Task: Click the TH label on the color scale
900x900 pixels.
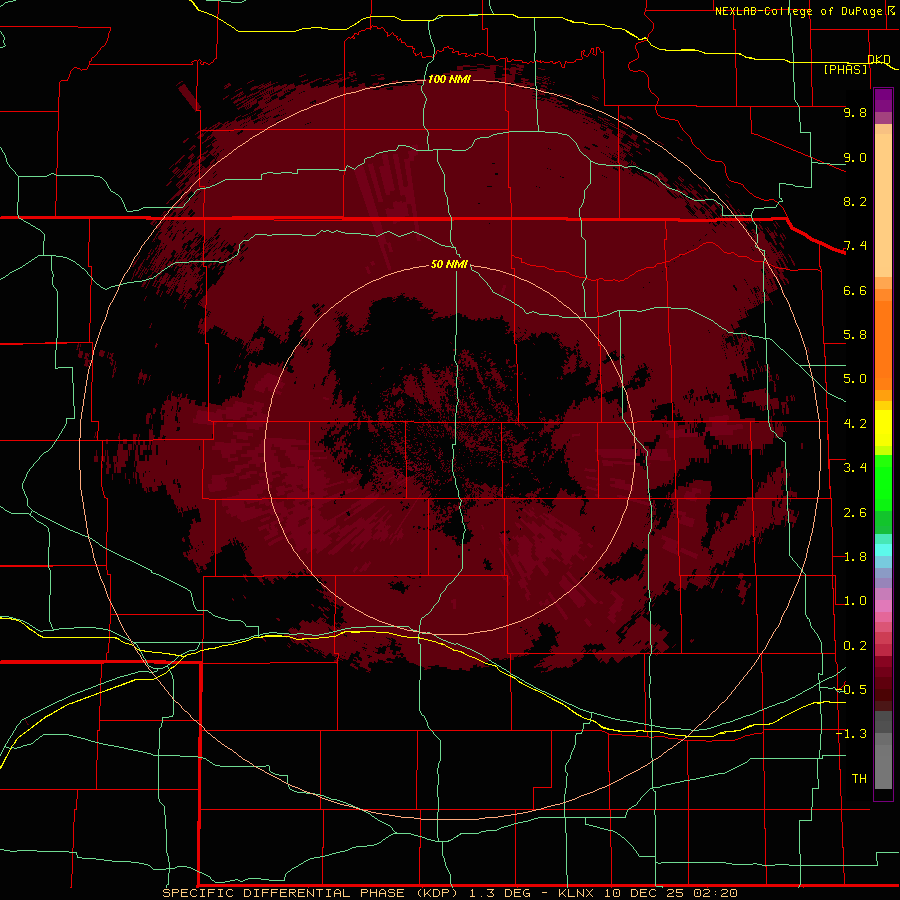Action: click(x=859, y=779)
